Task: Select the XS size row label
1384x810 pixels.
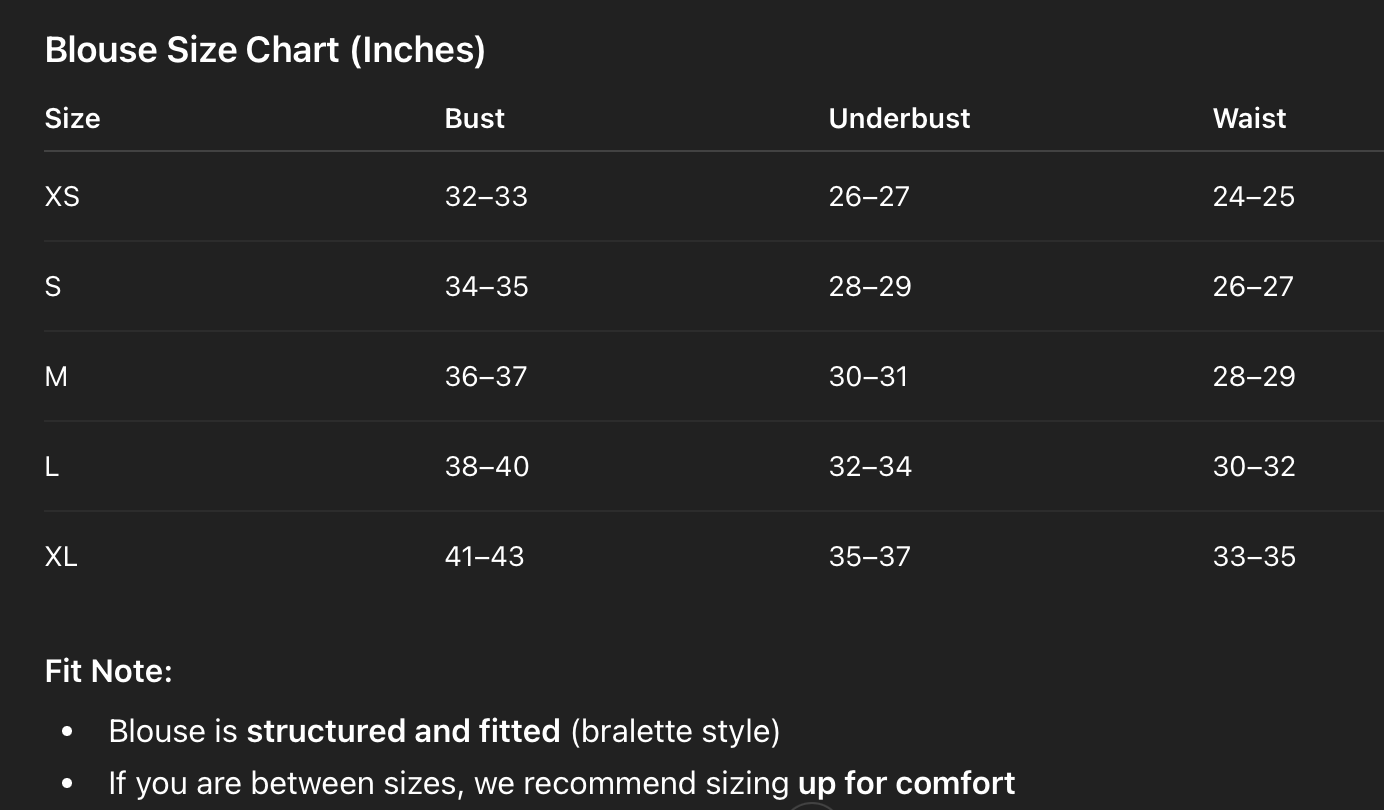Action: tap(62, 196)
